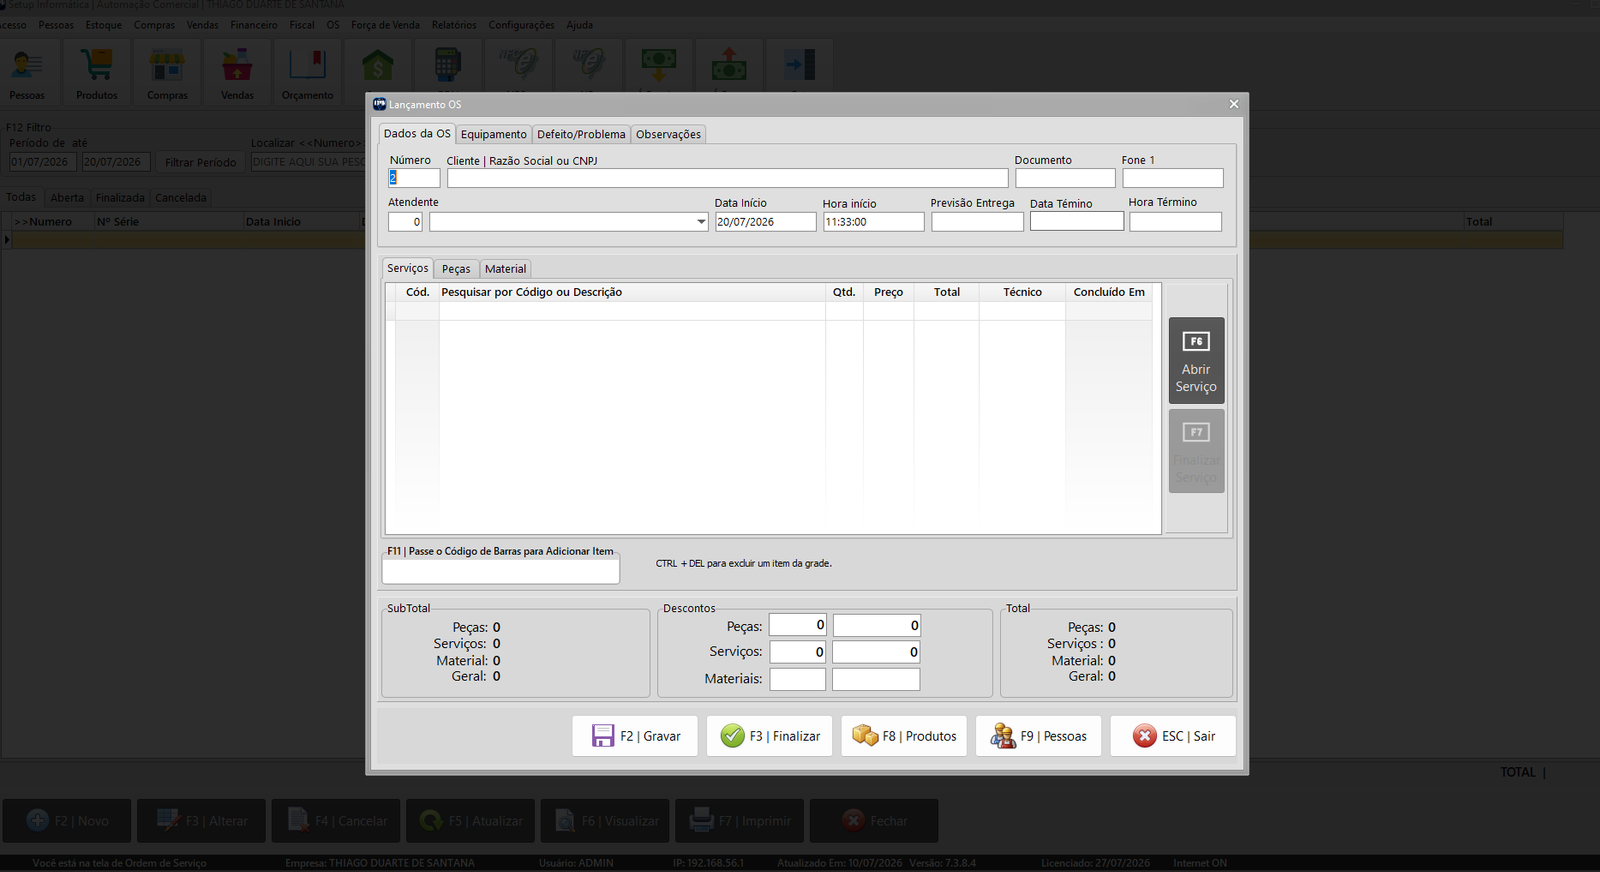Open the Configurações menu
Image resolution: width=1600 pixels, height=872 pixels.
click(521, 25)
